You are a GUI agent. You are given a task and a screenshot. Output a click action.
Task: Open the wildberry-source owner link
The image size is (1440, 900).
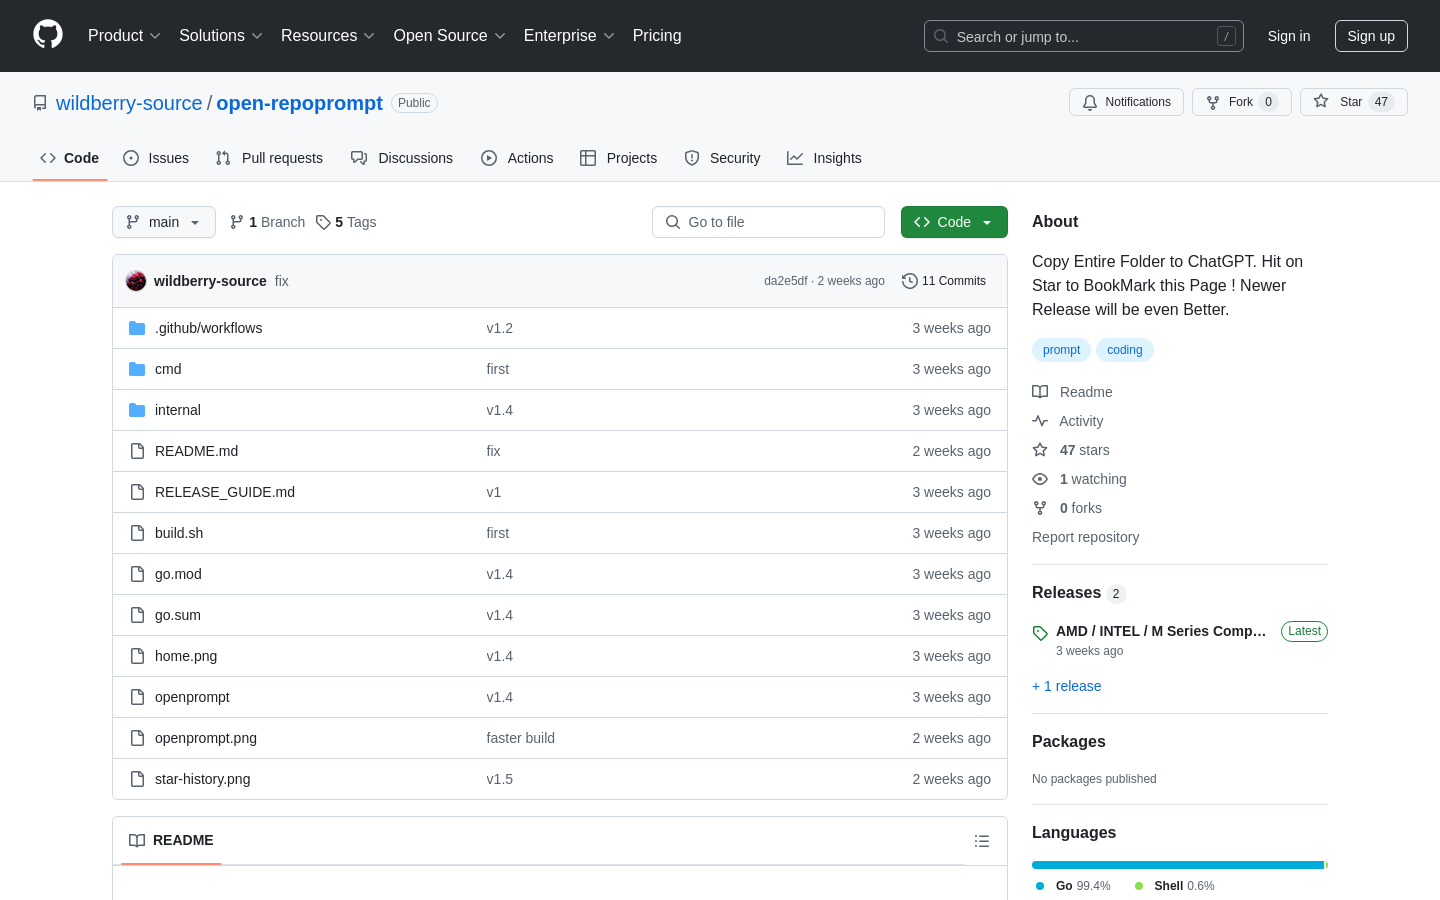pyautogui.click(x=129, y=103)
